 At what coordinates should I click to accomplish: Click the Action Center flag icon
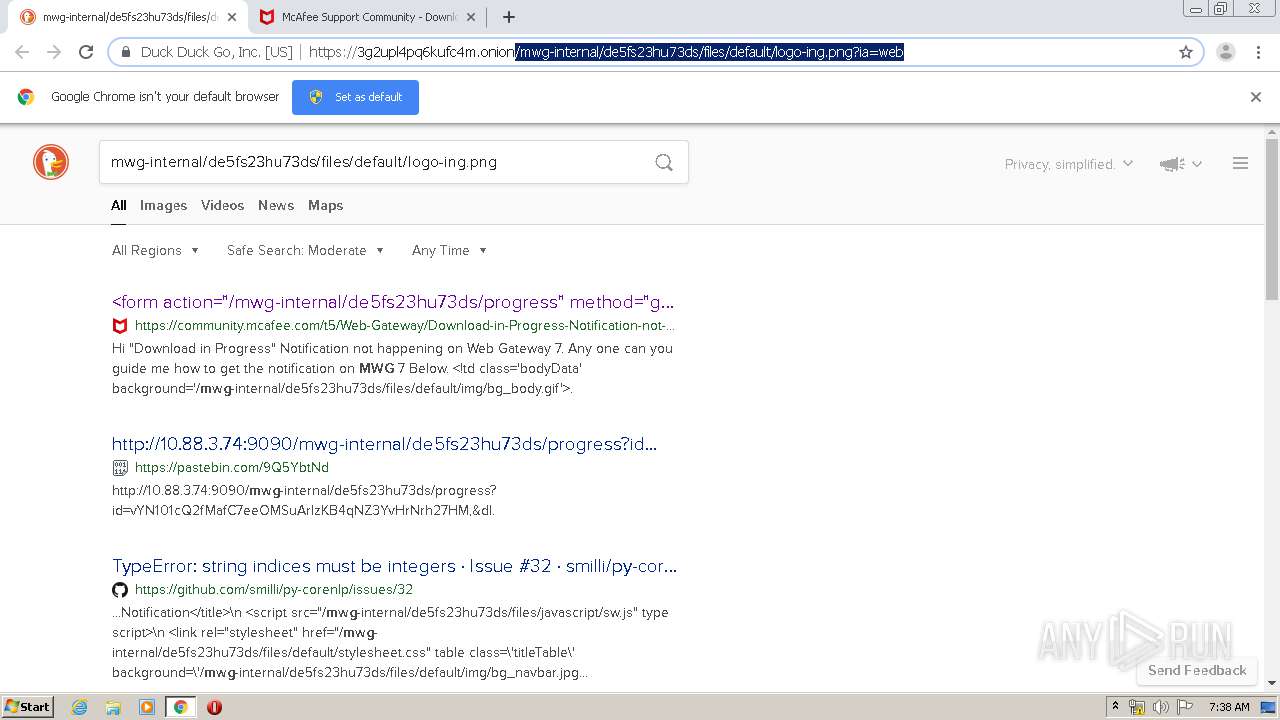(x=1184, y=707)
